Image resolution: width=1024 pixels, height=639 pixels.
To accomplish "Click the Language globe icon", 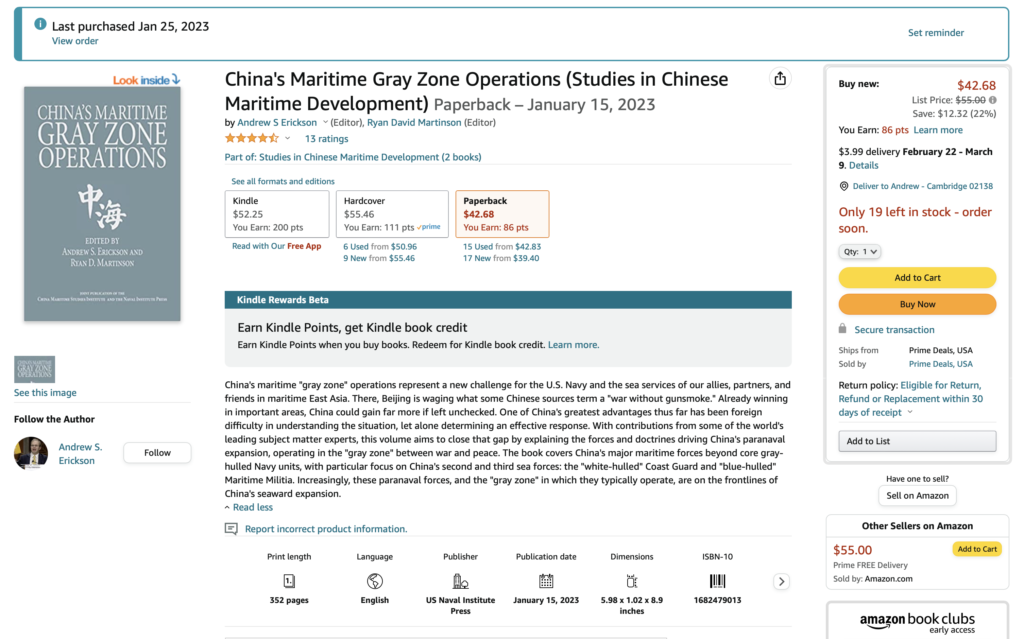I will tap(375, 580).
